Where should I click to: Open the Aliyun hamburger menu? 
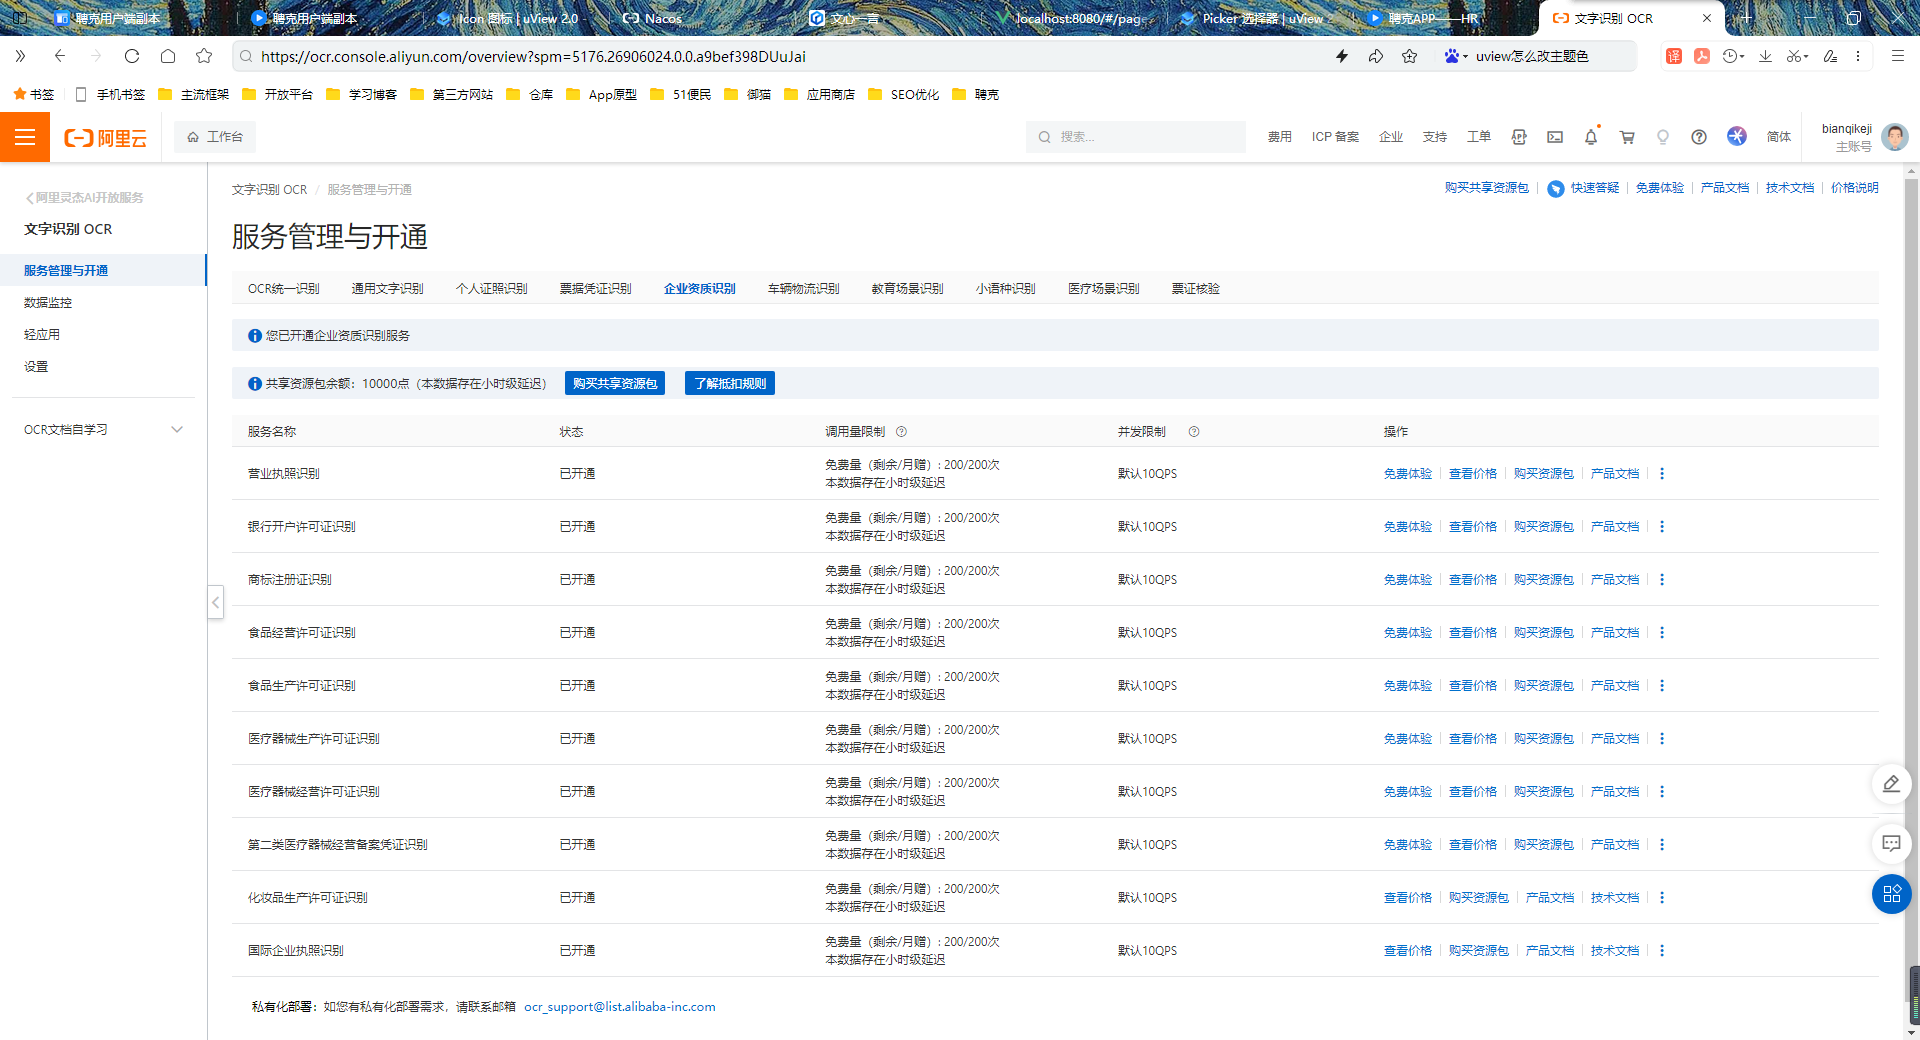25,137
